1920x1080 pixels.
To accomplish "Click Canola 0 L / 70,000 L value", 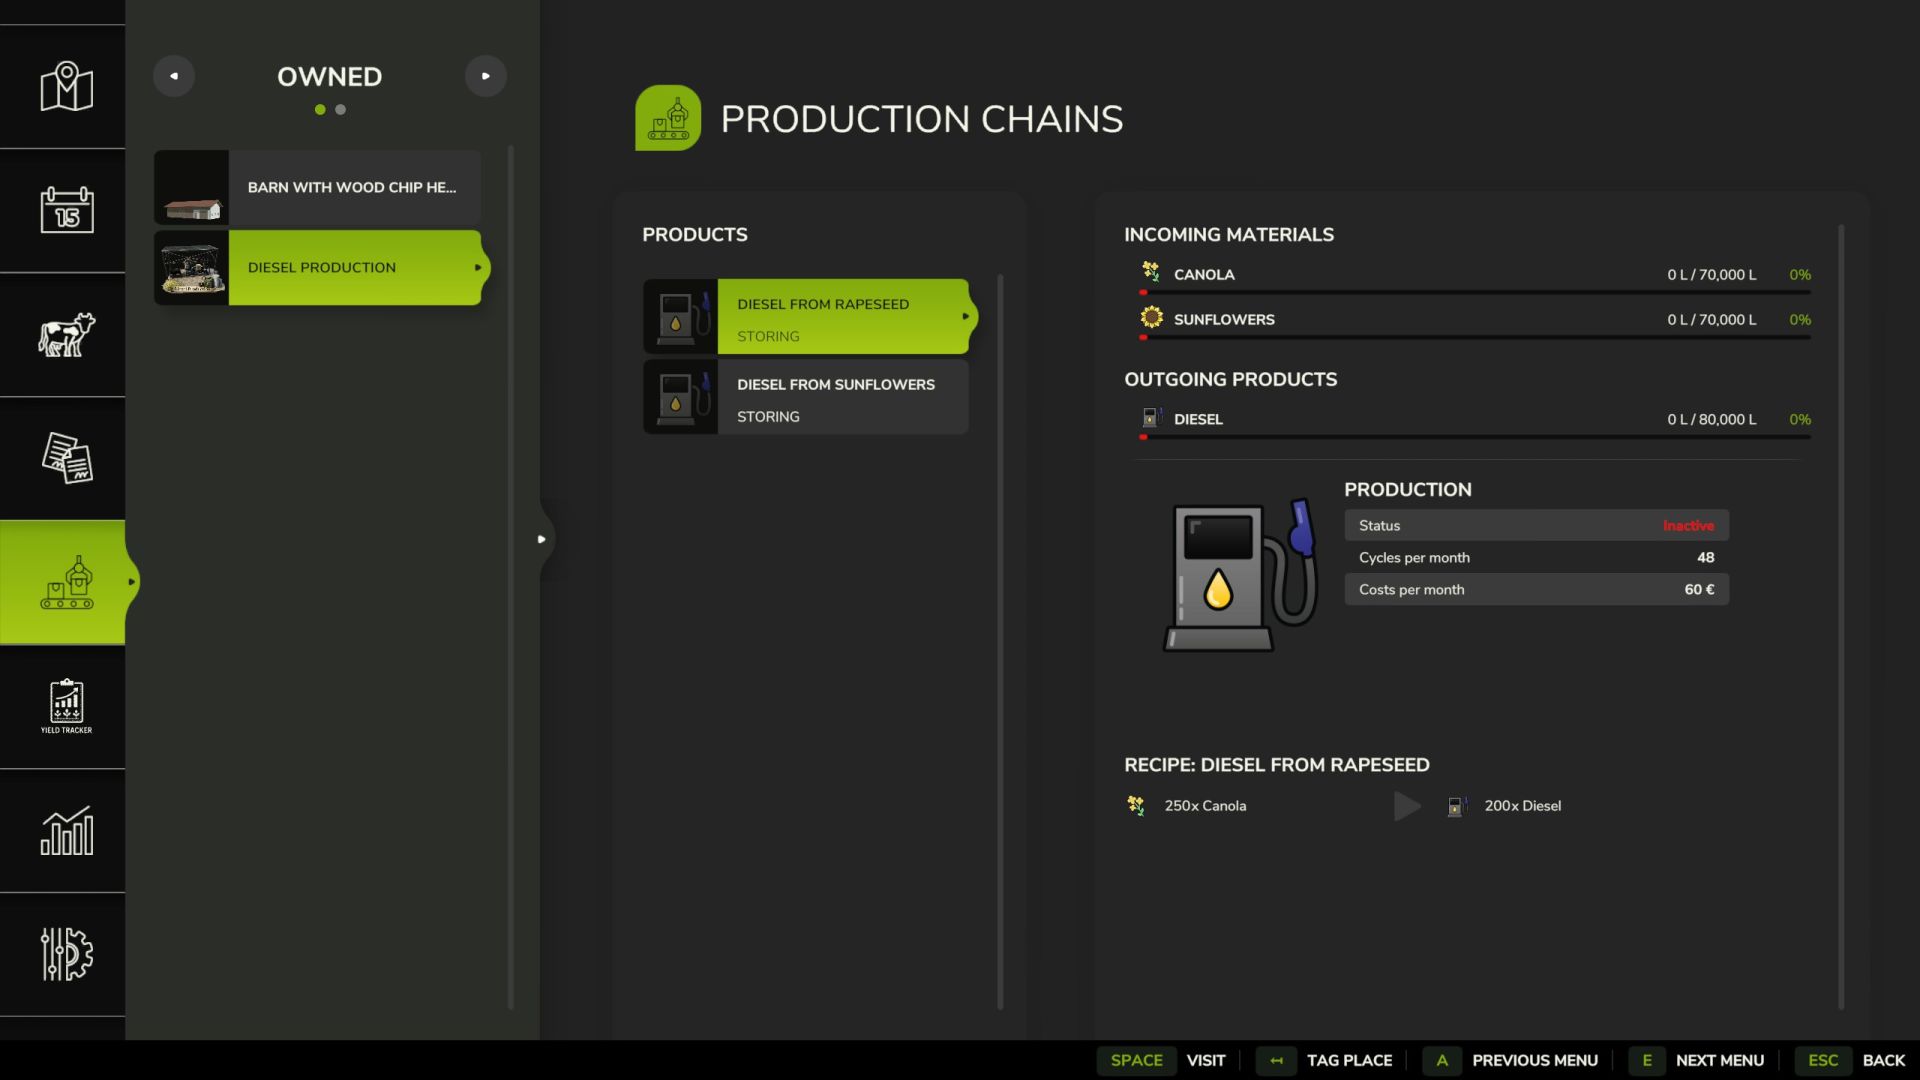I will point(1711,274).
